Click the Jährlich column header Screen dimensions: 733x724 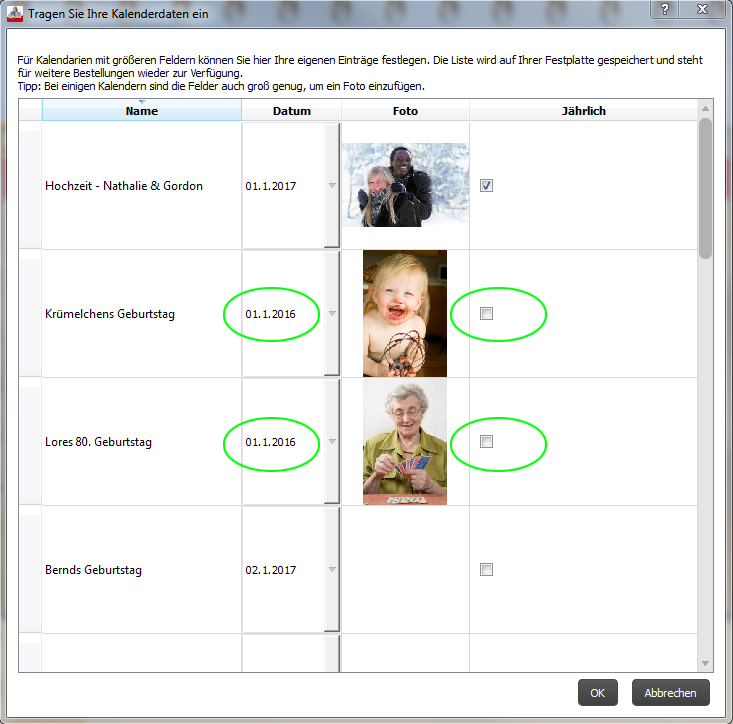click(583, 111)
